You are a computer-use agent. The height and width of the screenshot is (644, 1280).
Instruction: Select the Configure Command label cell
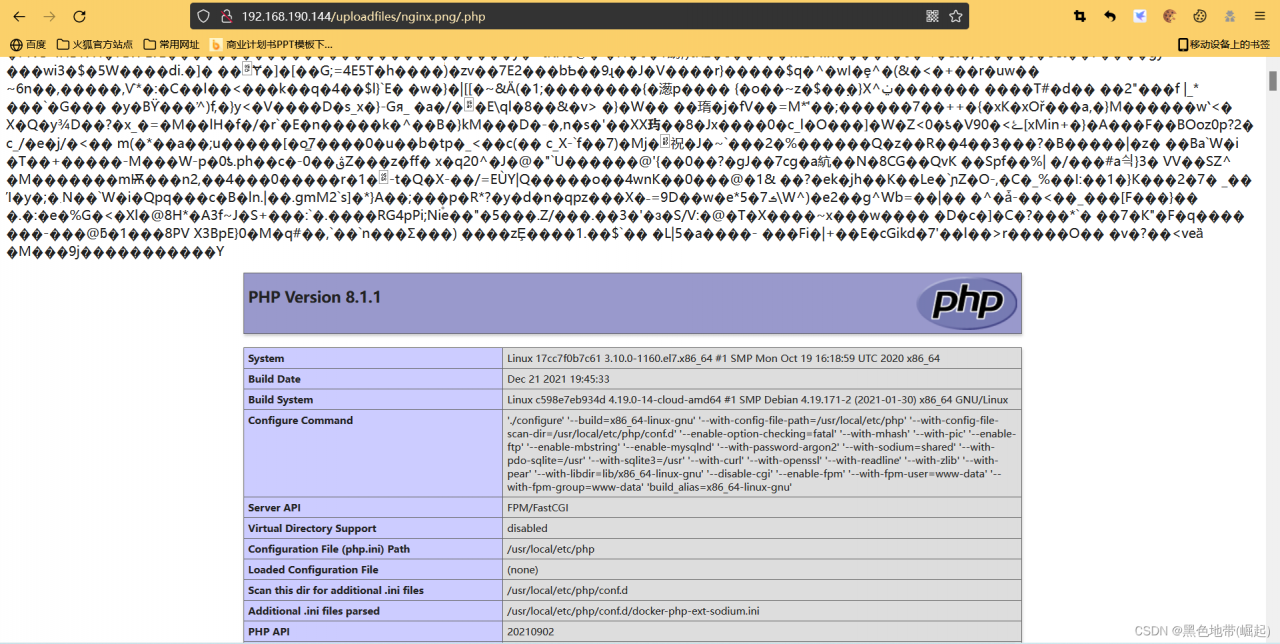coord(373,454)
